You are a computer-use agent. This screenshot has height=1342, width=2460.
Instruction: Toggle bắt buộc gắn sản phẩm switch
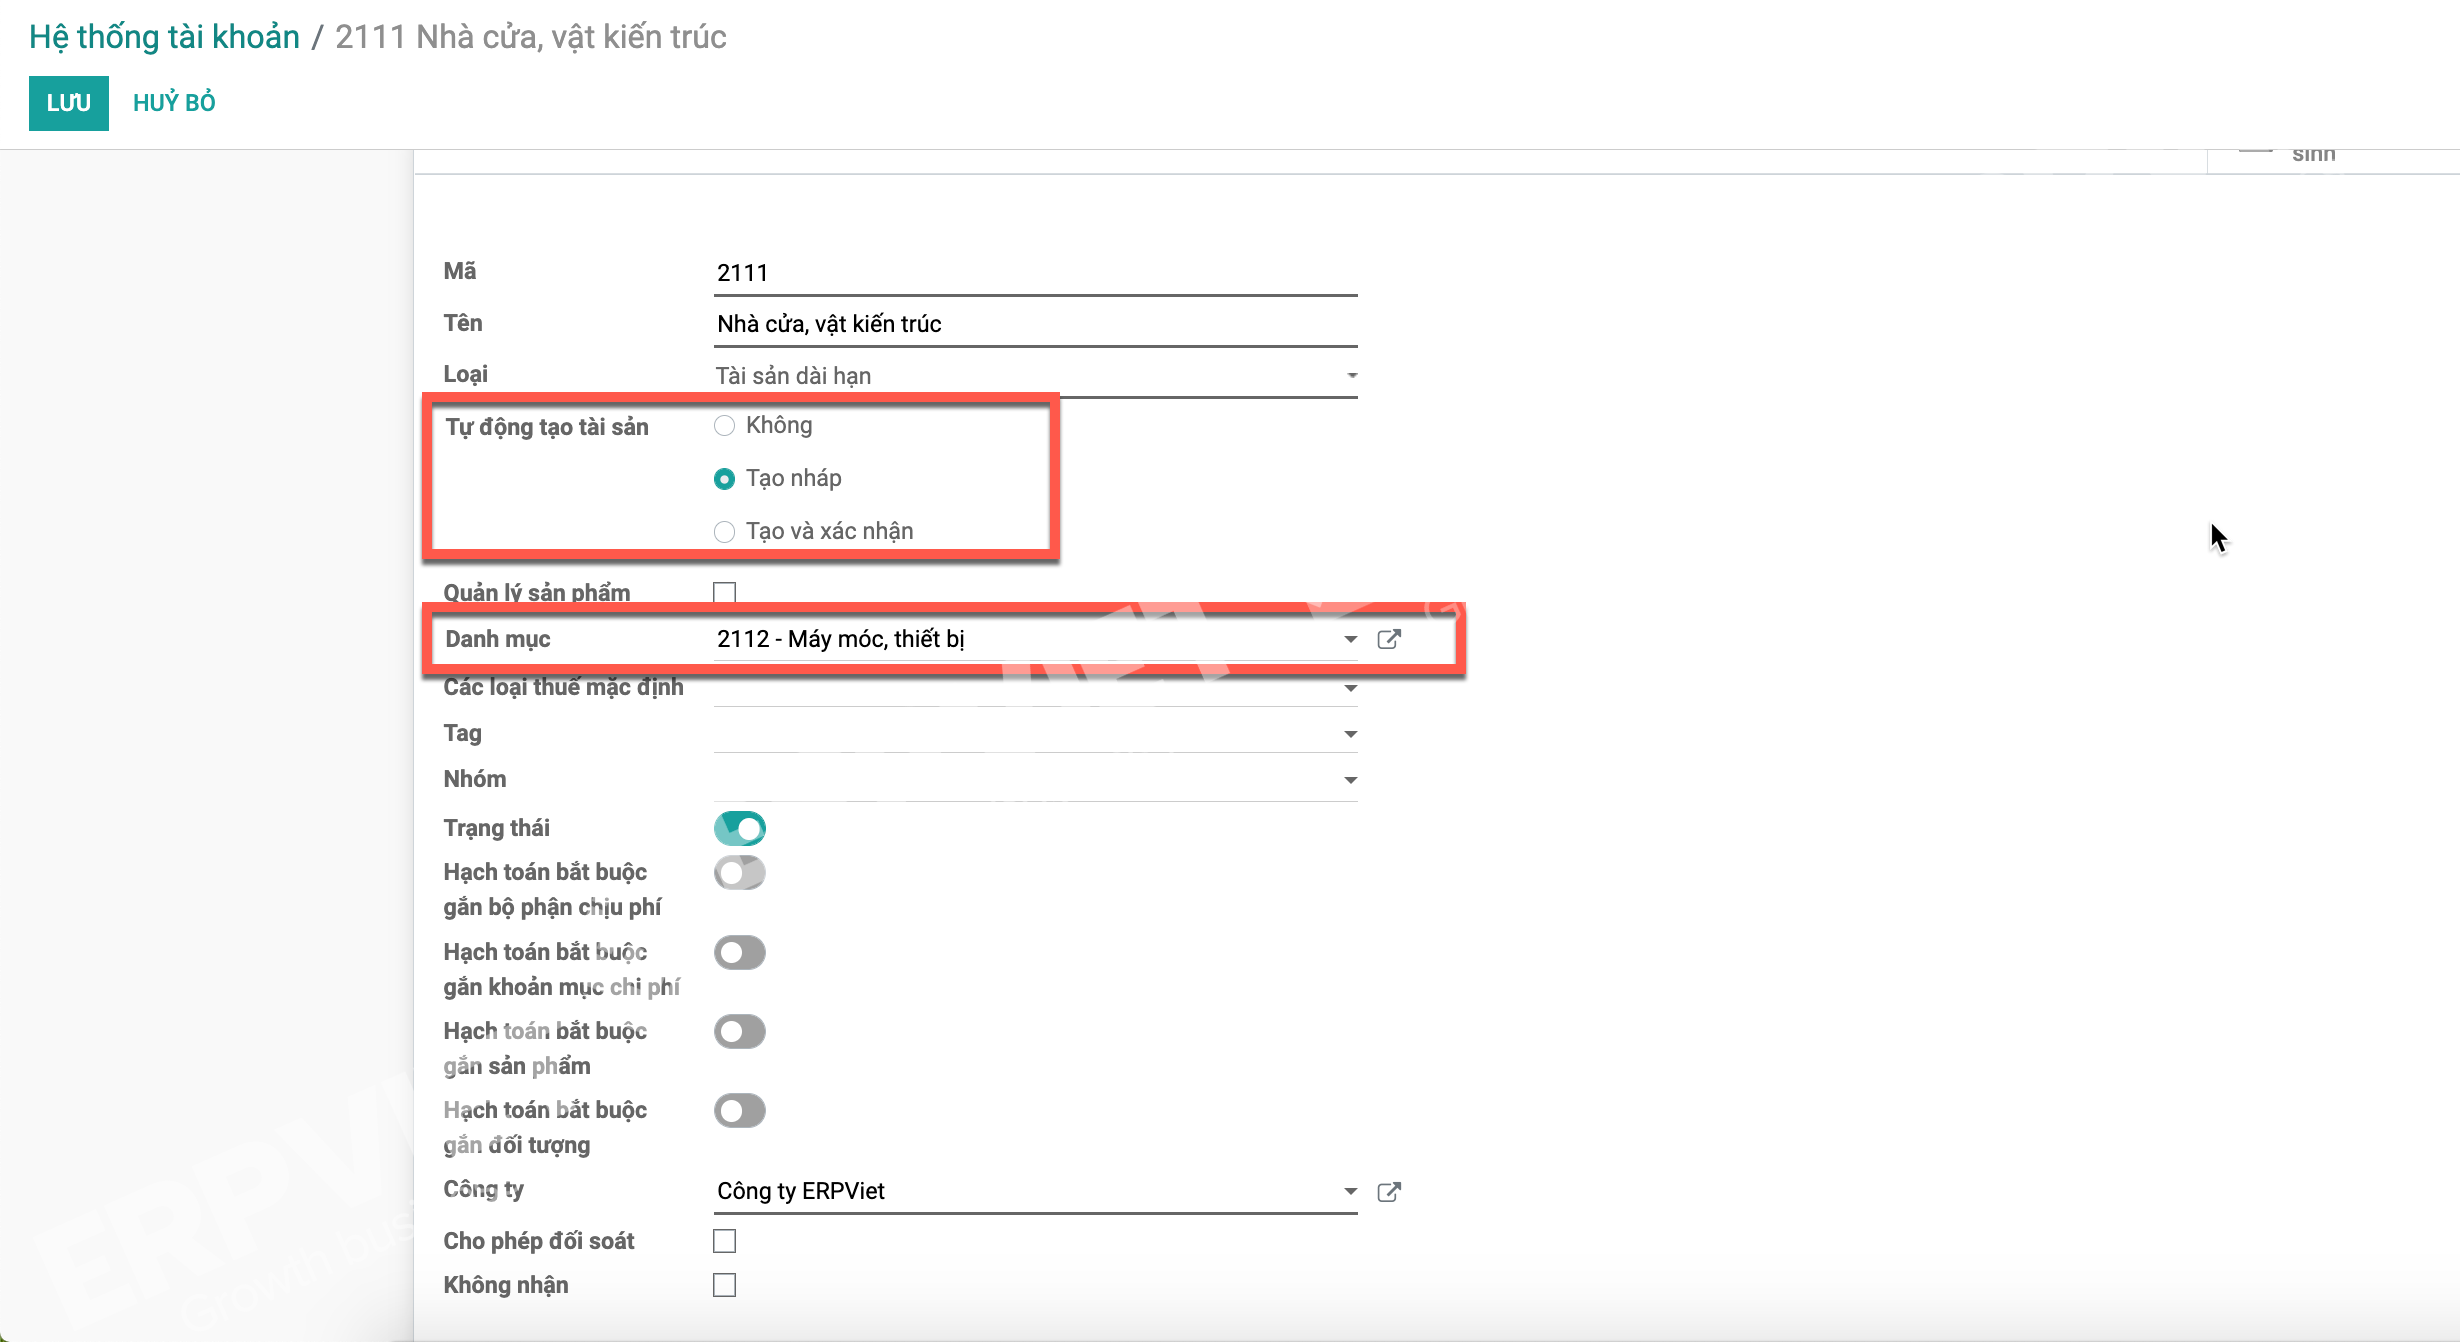click(740, 1031)
